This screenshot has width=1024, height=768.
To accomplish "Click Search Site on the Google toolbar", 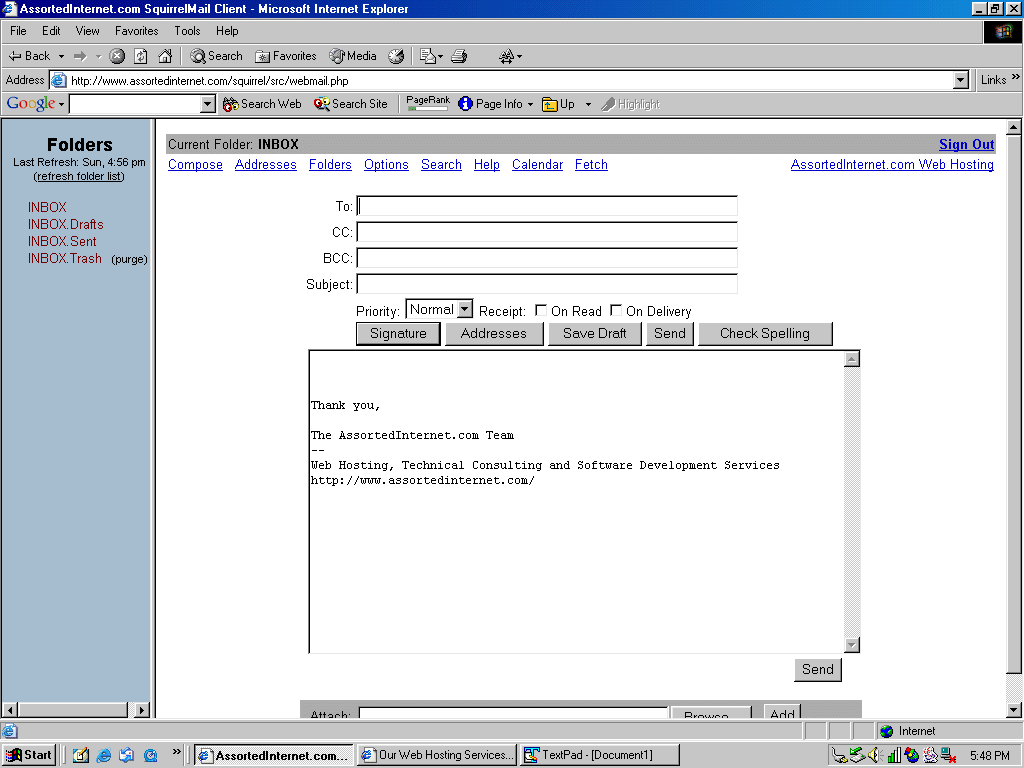I will pyautogui.click(x=351, y=104).
